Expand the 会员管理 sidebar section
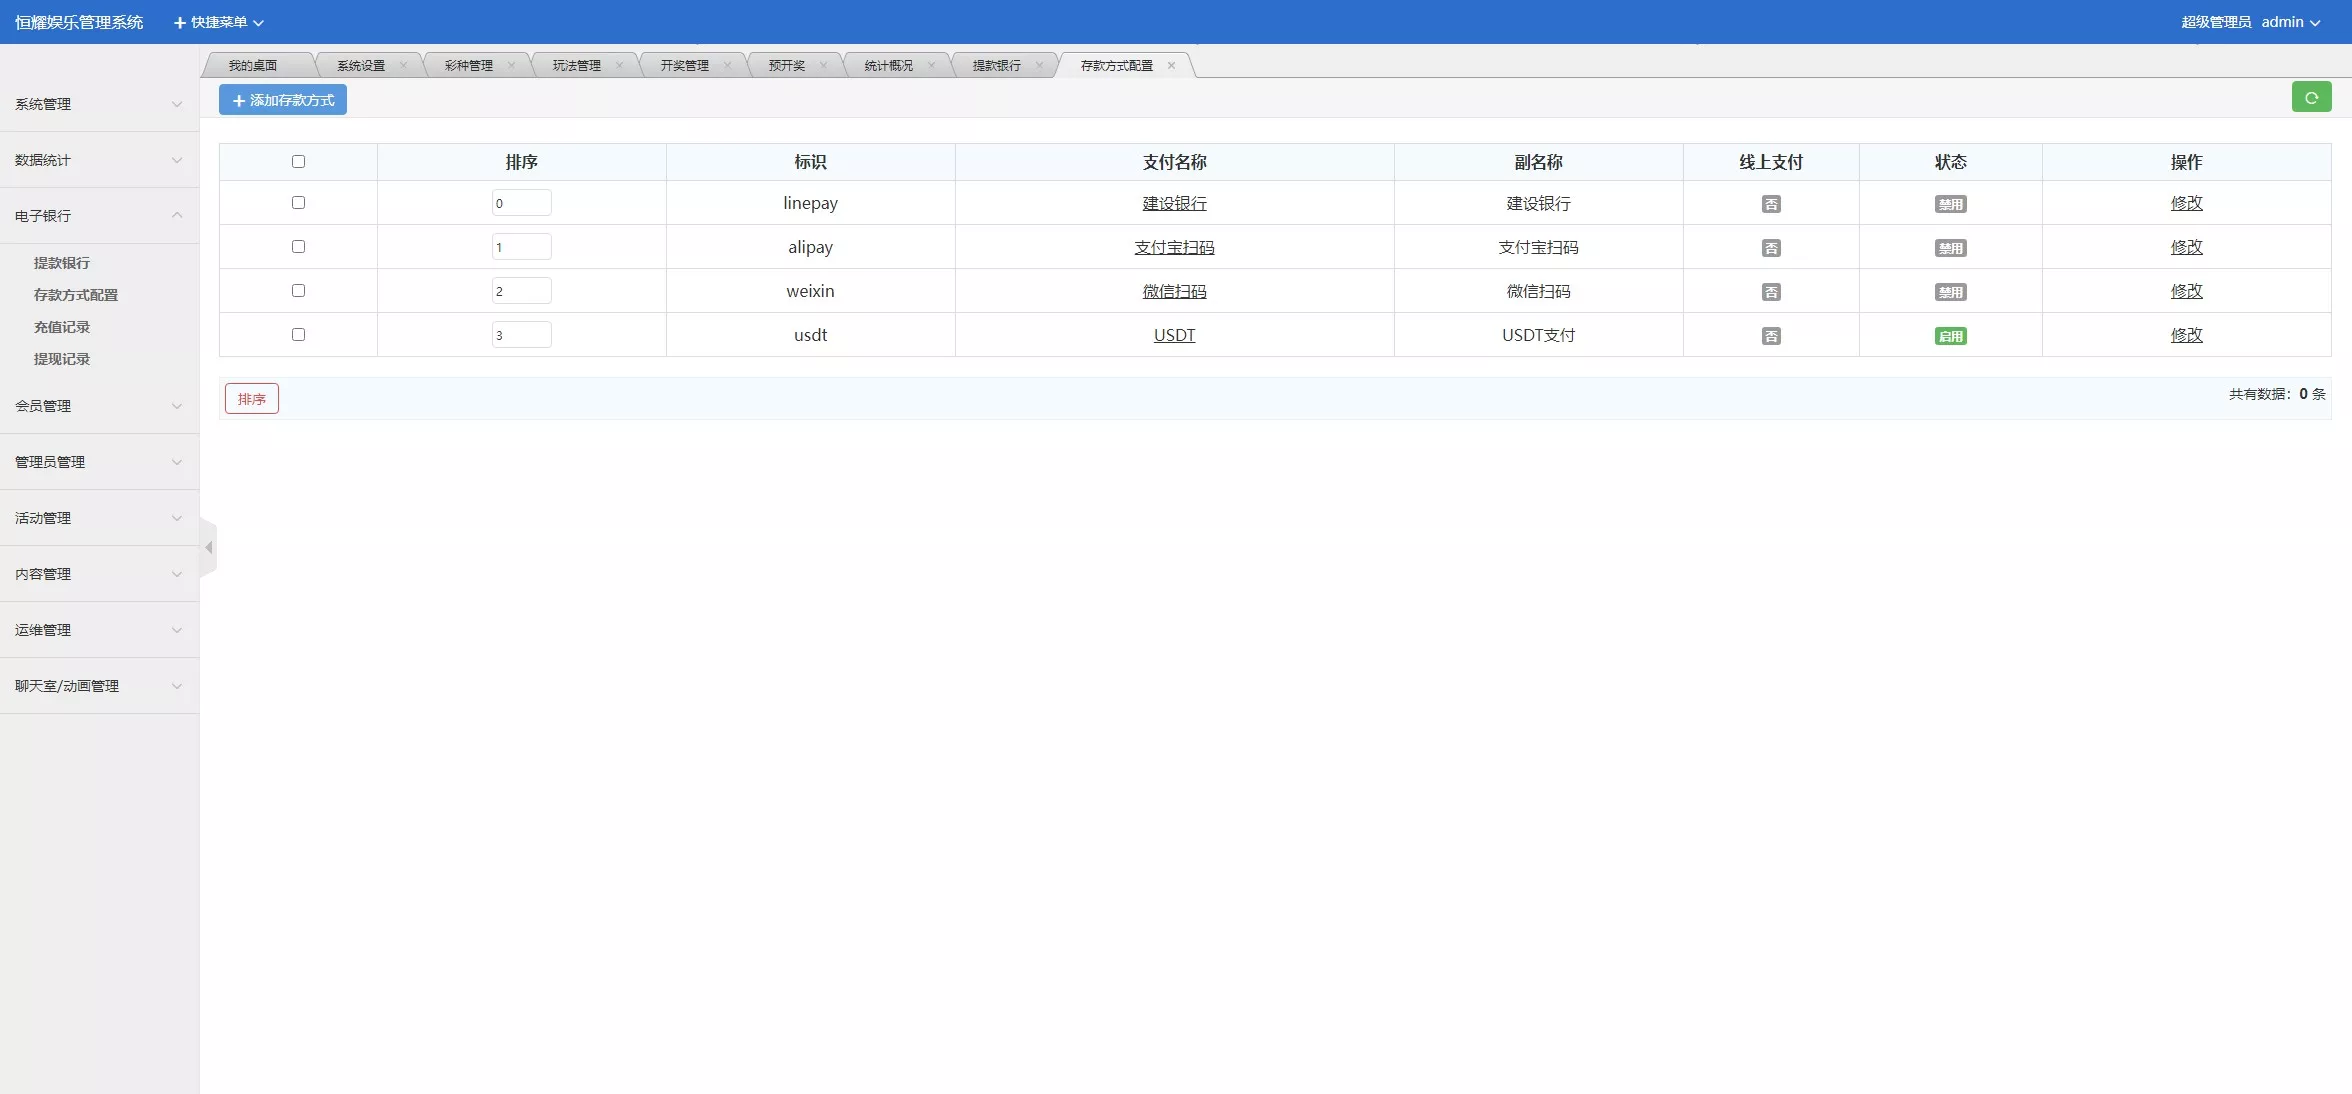This screenshot has width=2352, height=1094. 99,406
